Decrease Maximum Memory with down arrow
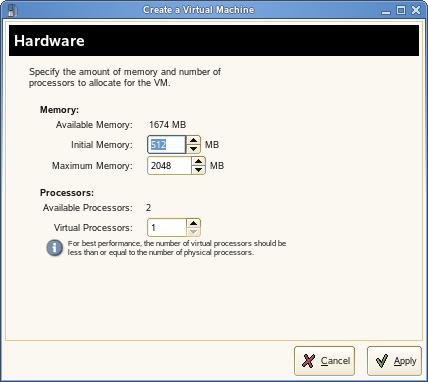The width and height of the screenshot is (428, 382). 198,170
